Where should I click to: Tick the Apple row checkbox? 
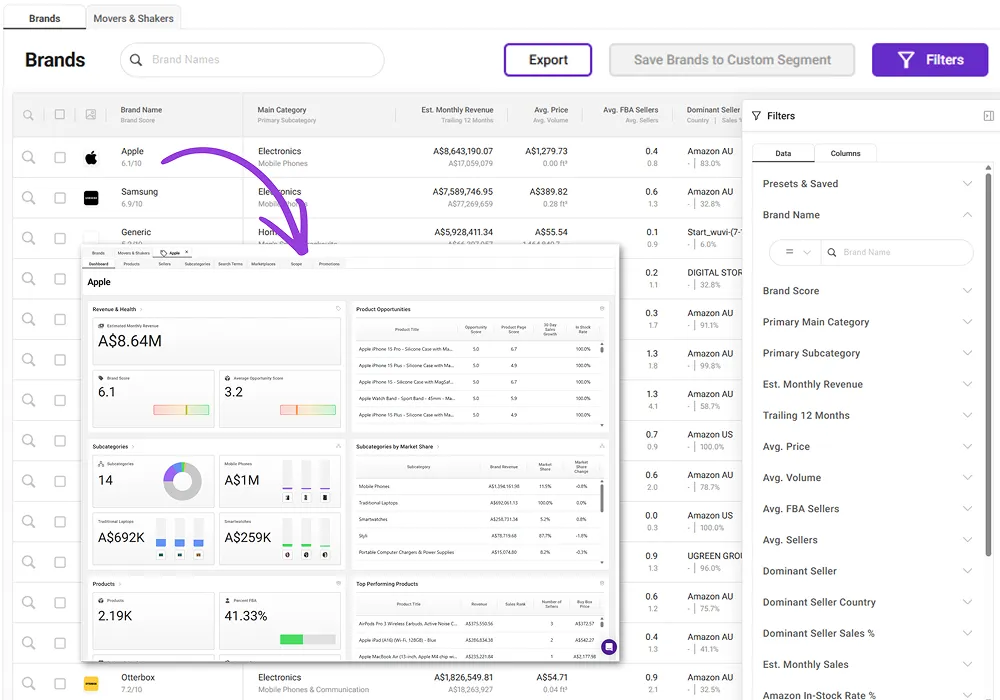(60, 158)
